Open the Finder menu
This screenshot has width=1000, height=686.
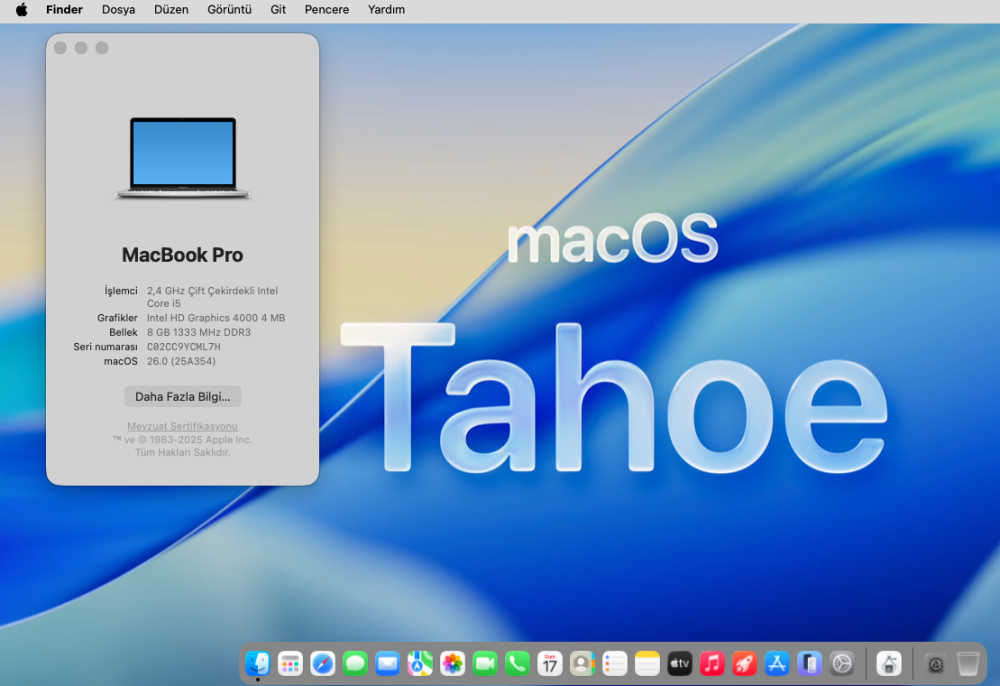point(64,10)
